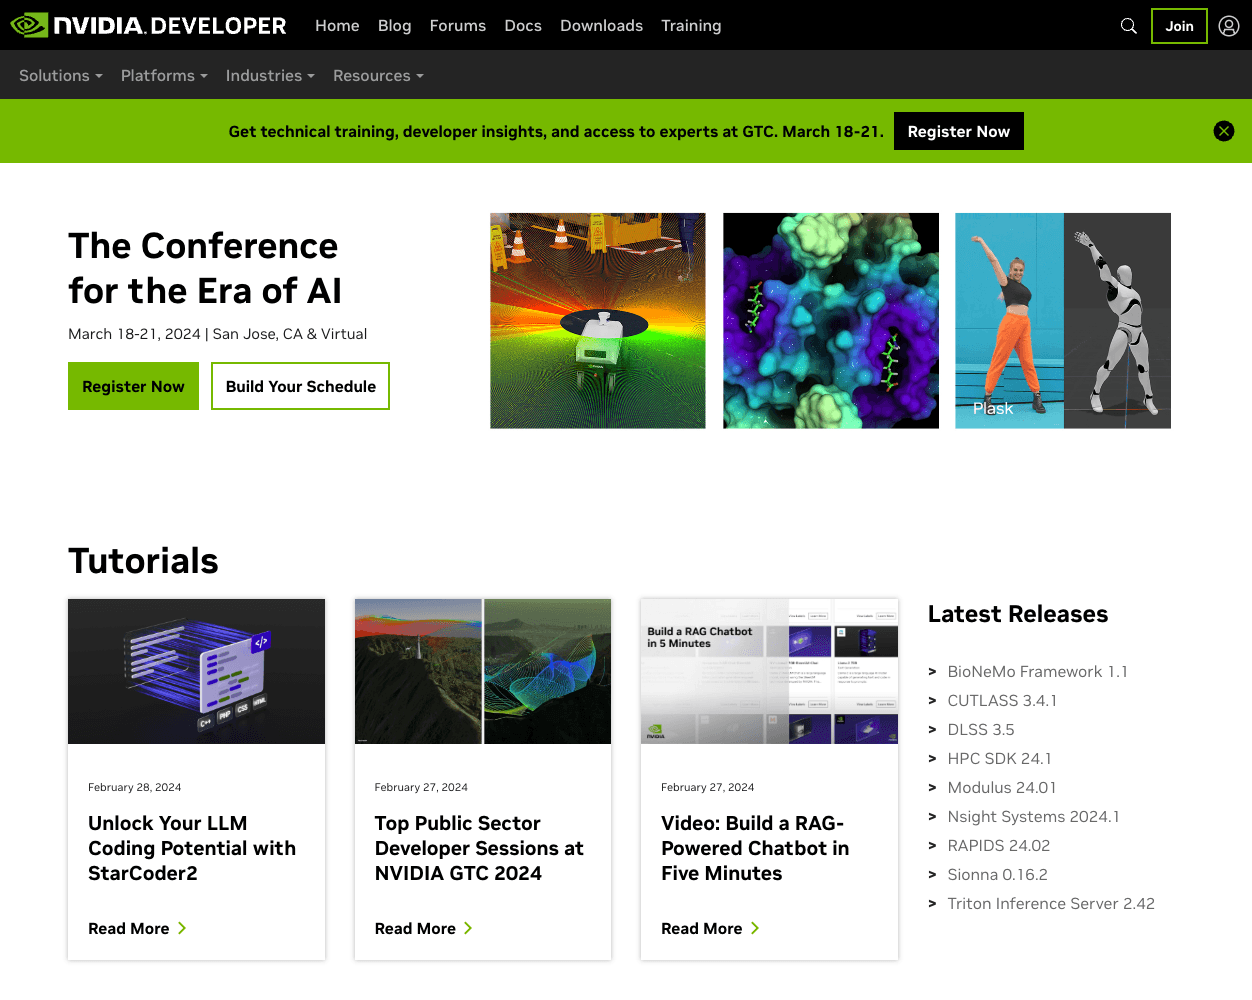Dismiss the green GTC banner

pyautogui.click(x=1224, y=131)
